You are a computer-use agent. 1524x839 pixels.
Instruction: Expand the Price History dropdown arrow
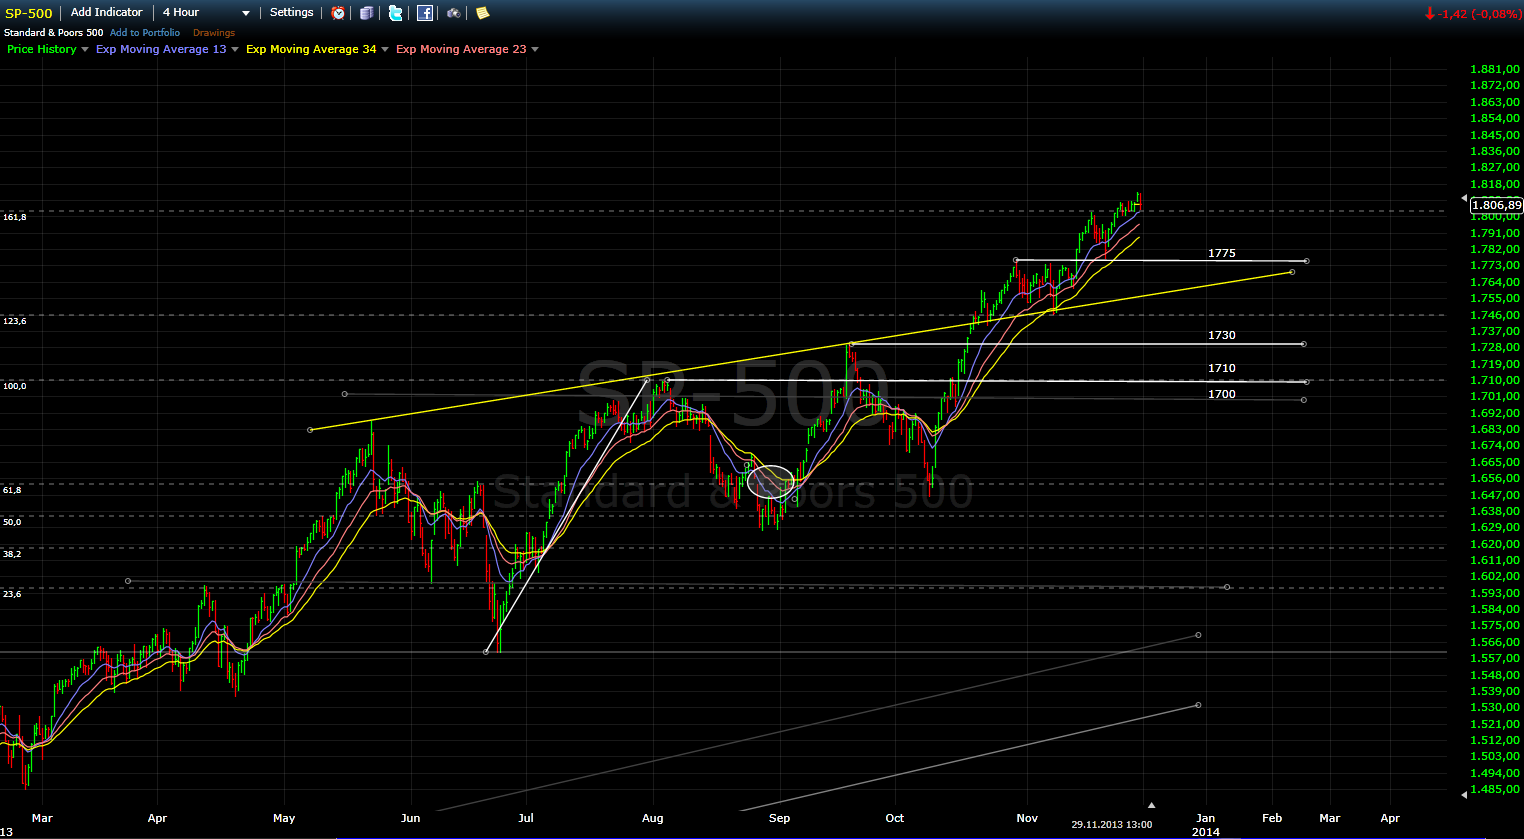tap(85, 50)
